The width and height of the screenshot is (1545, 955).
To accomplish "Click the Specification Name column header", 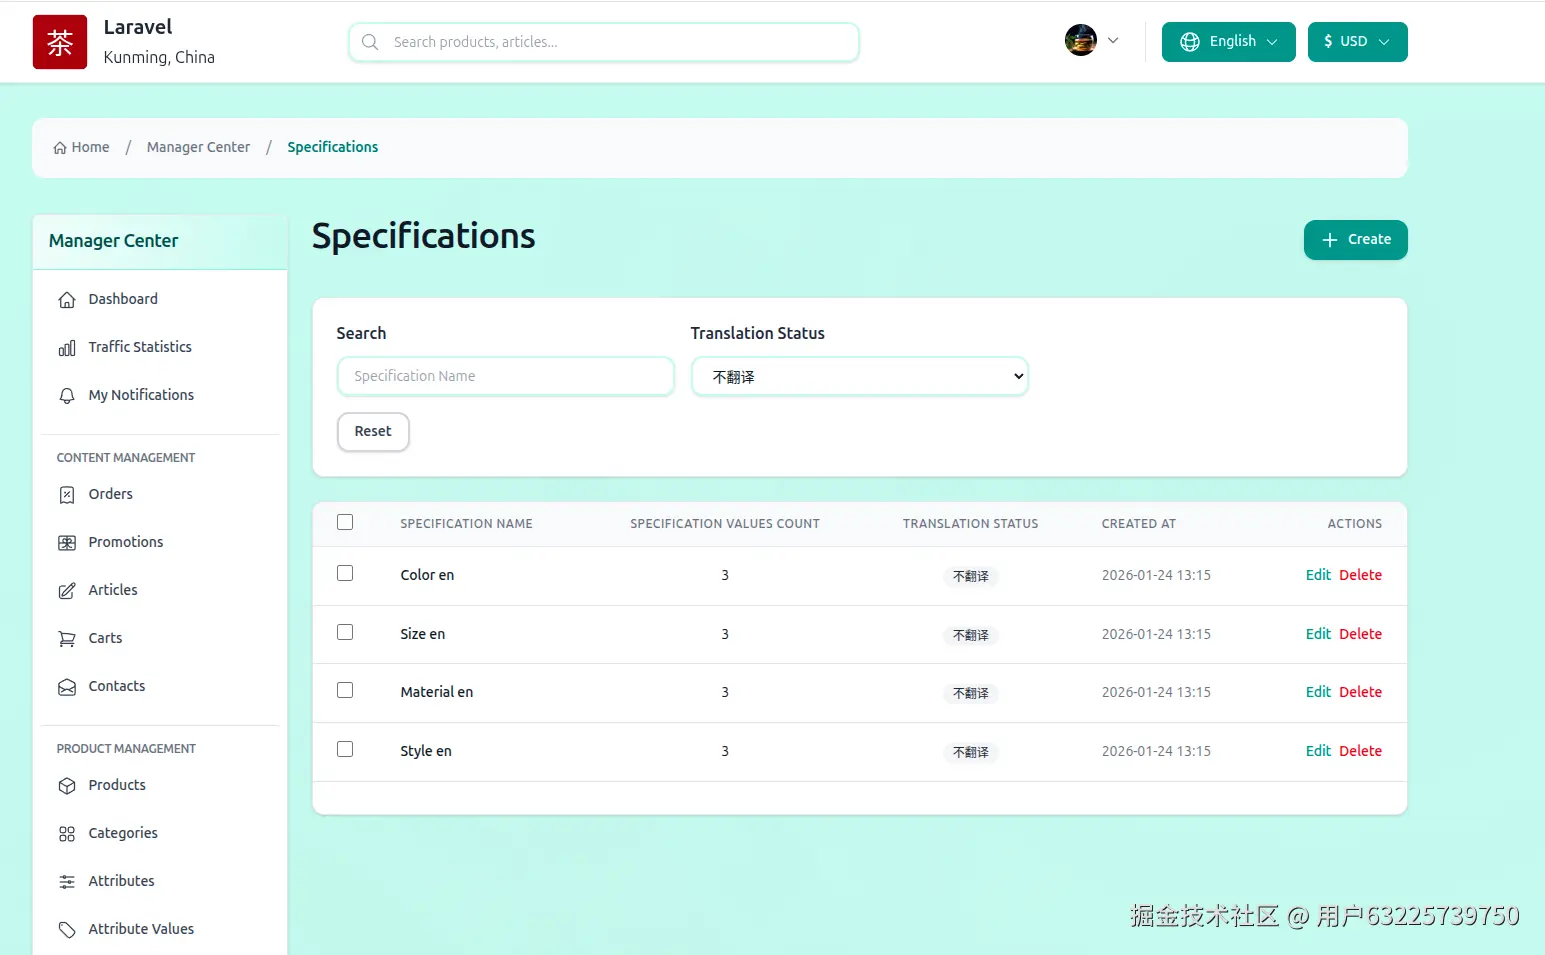I will (466, 524).
